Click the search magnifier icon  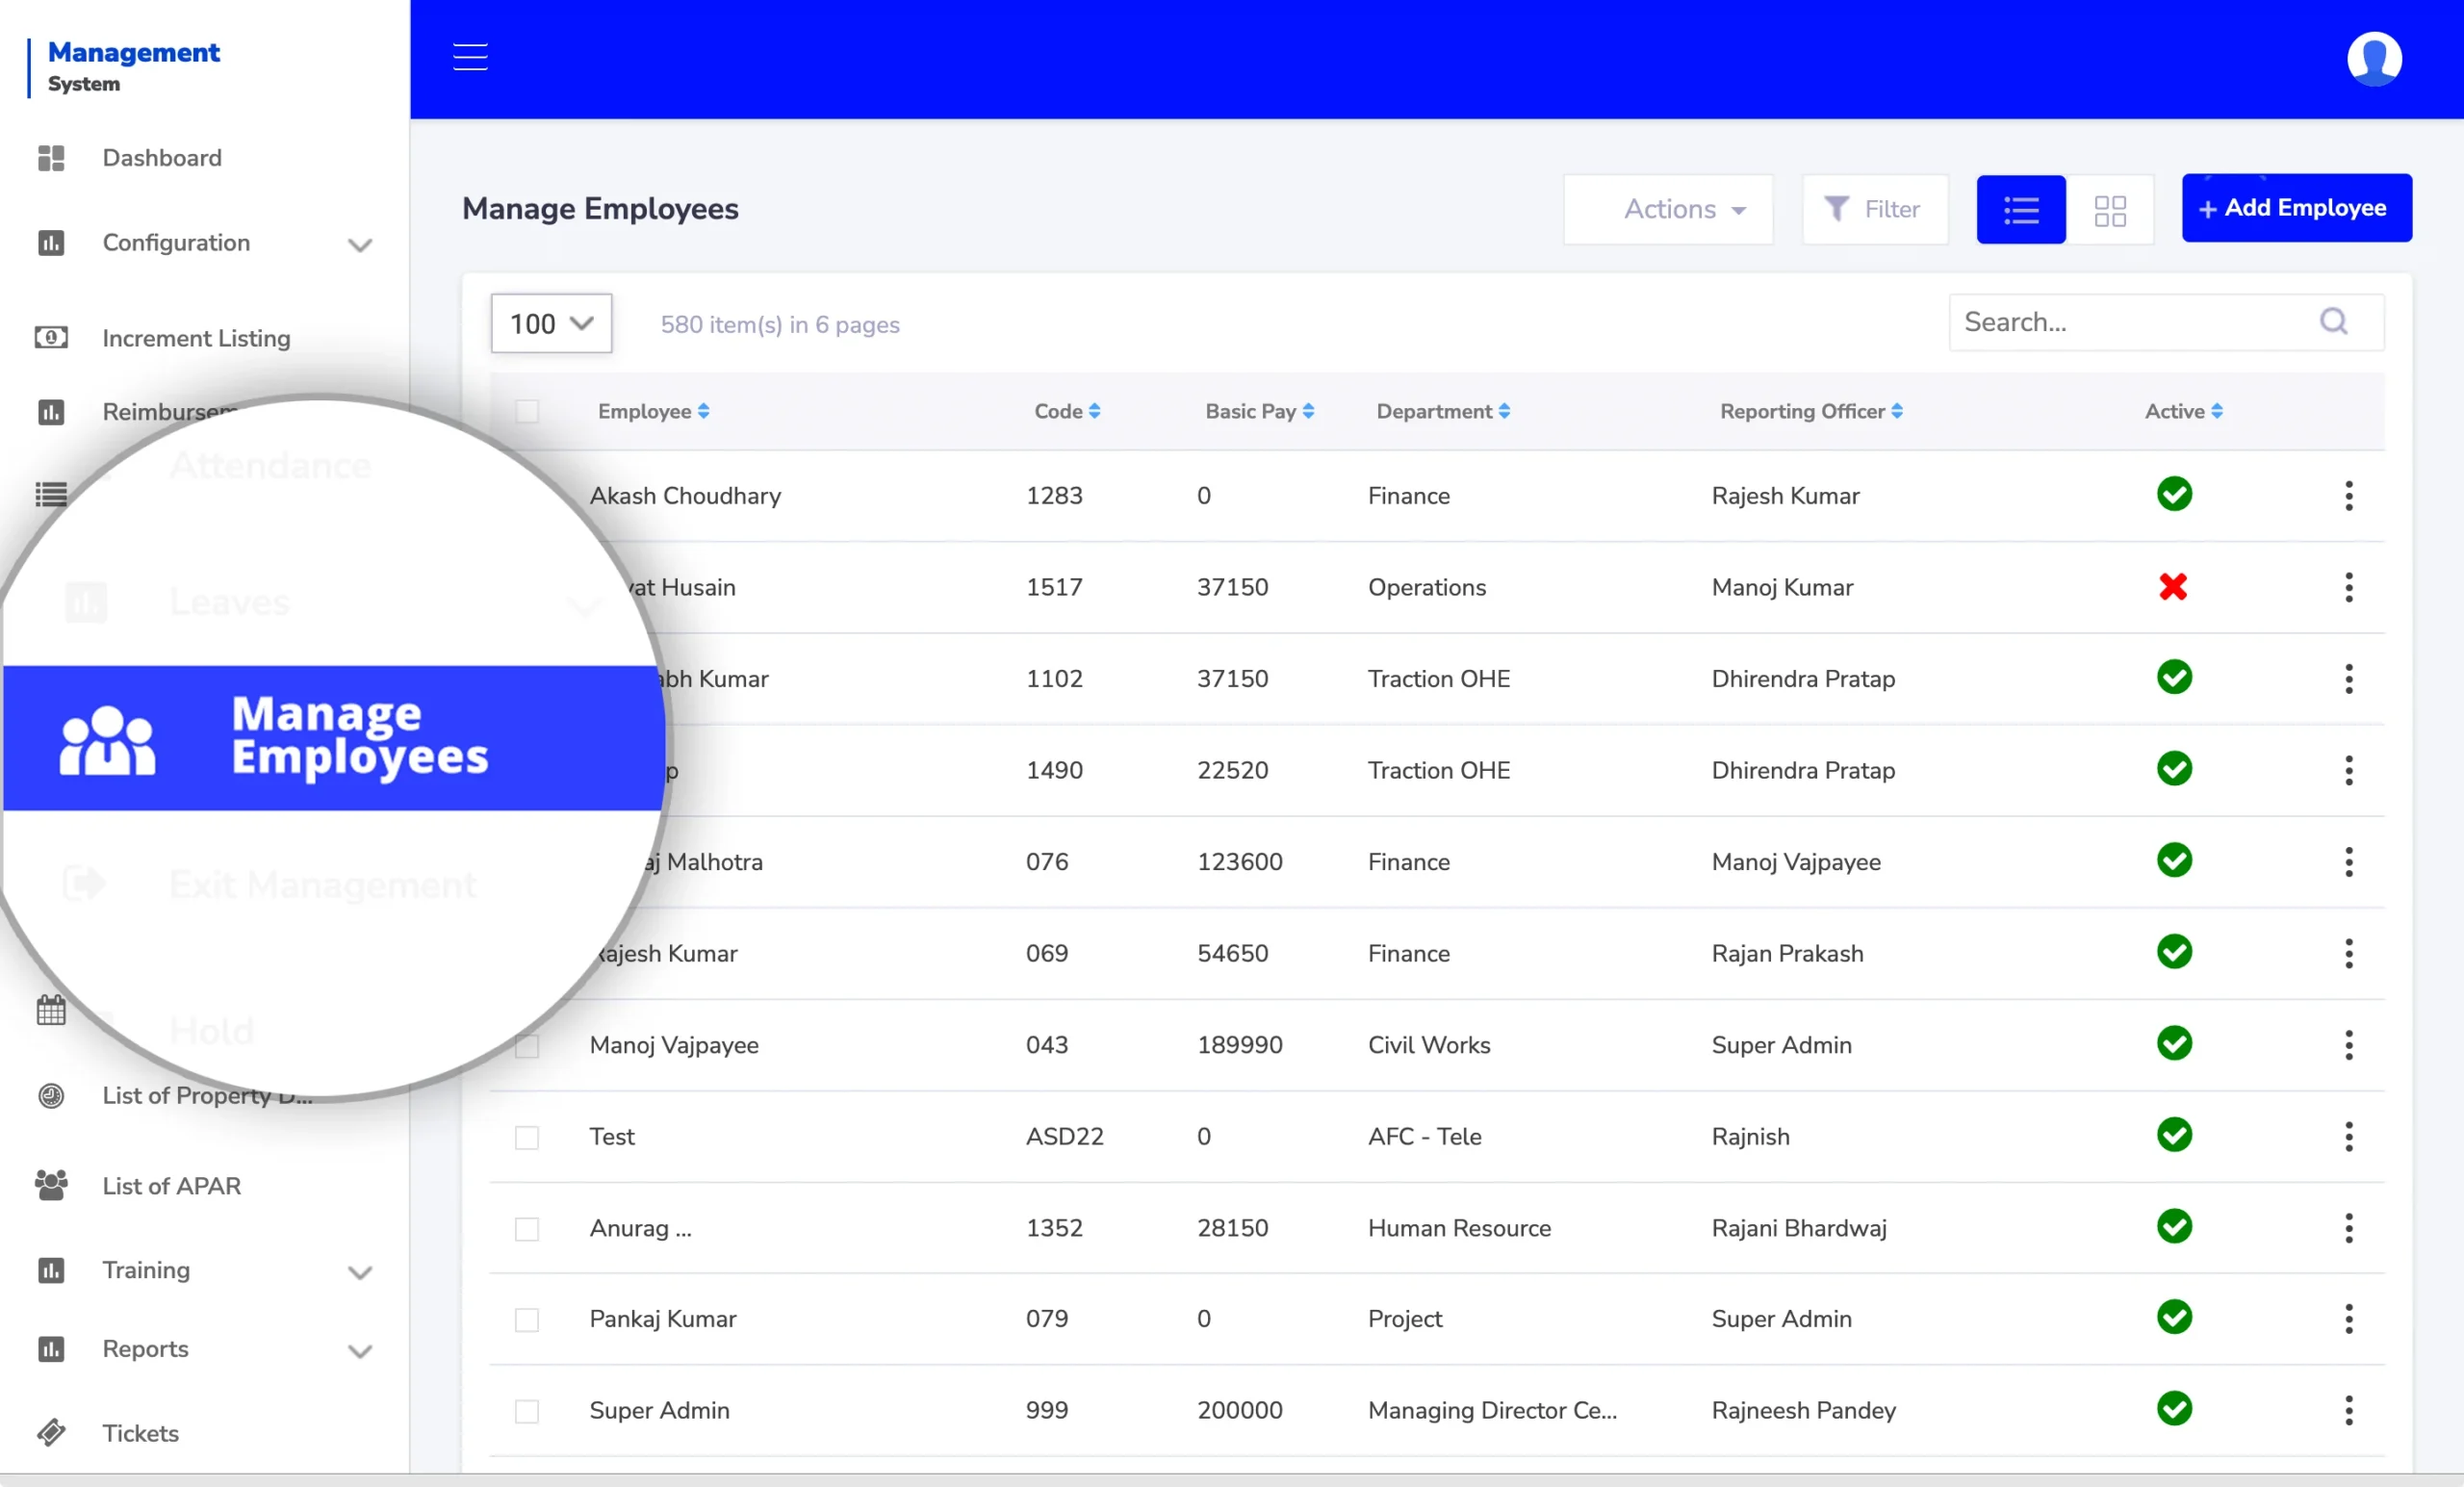tap(2334, 321)
